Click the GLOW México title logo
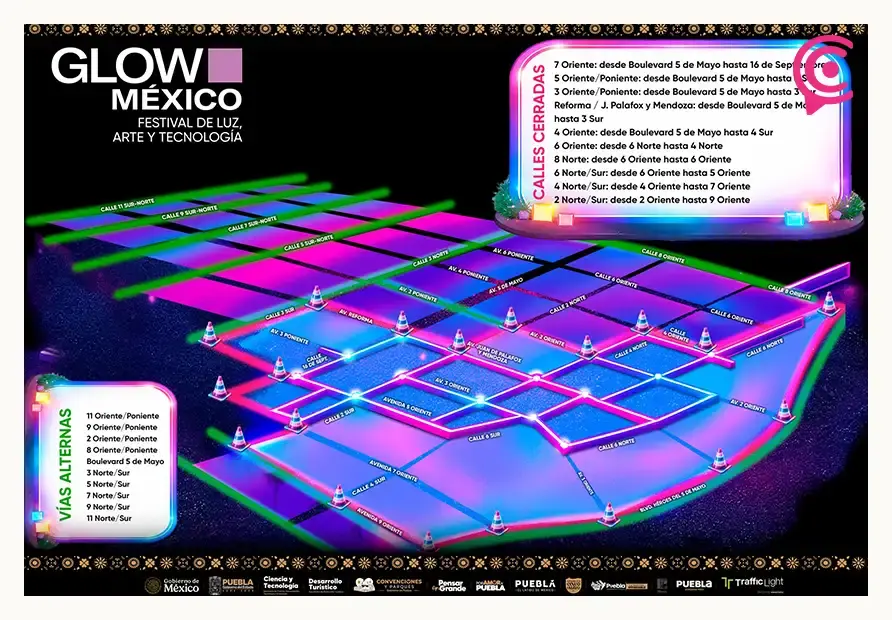 coord(147,80)
